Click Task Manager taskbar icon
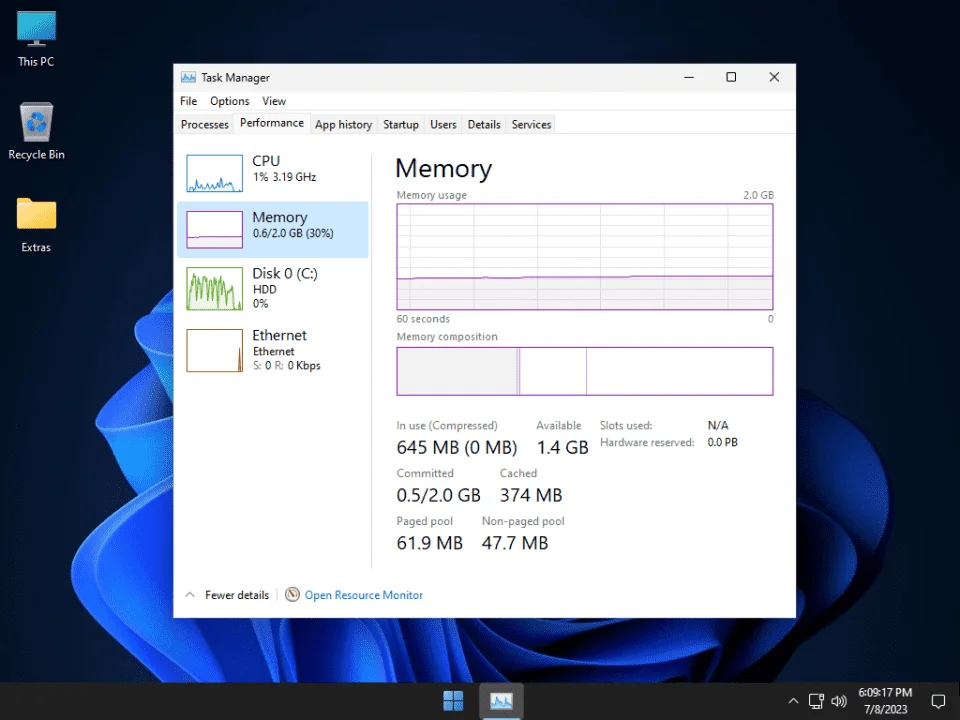The width and height of the screenshot is (960, 720). pos(501,700)
